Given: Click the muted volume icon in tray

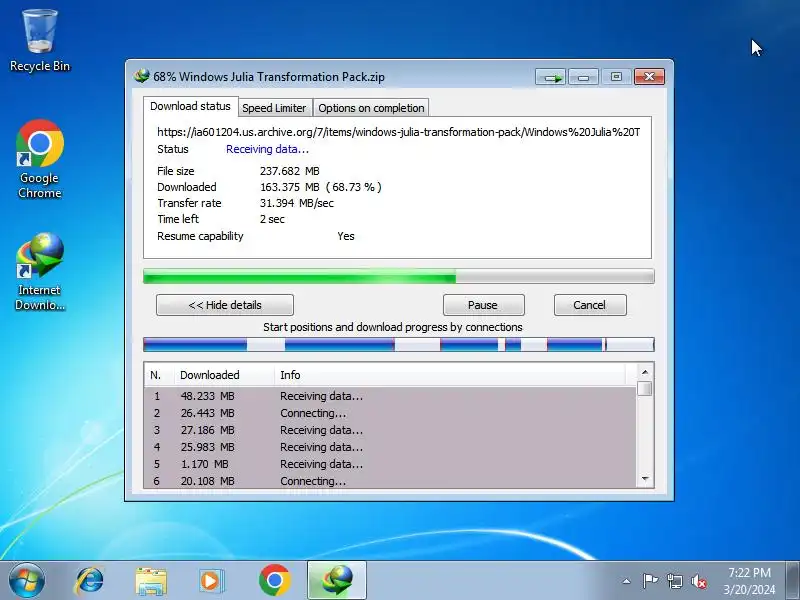Looking at the screenshot, I should tap(698, 581).
